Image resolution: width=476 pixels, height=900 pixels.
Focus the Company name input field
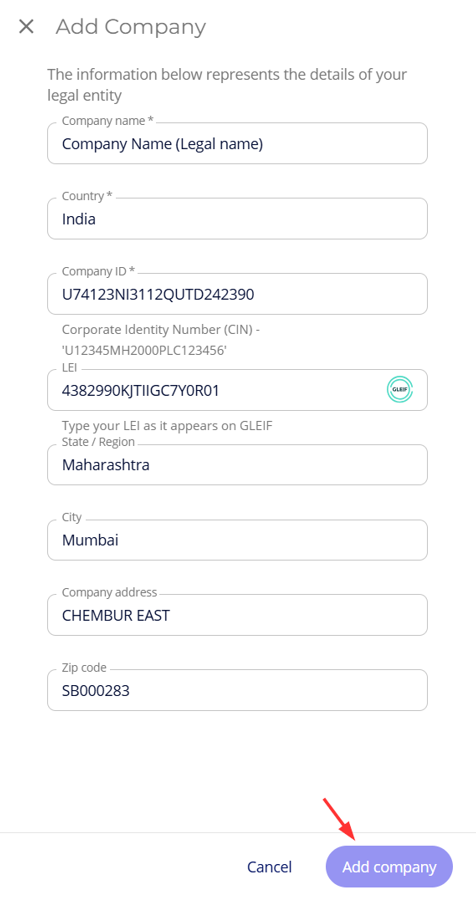click(x=237, y=143)
